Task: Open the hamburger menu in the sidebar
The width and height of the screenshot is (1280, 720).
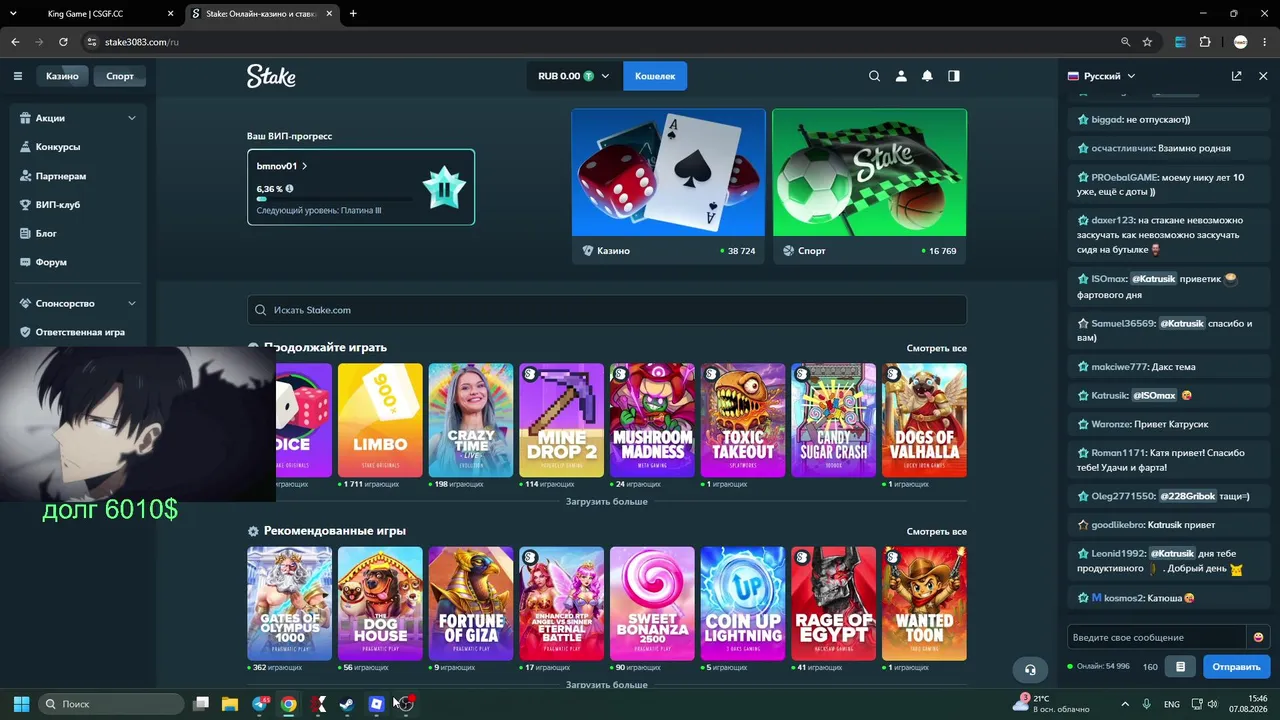Action: click(x=18, y=76)
